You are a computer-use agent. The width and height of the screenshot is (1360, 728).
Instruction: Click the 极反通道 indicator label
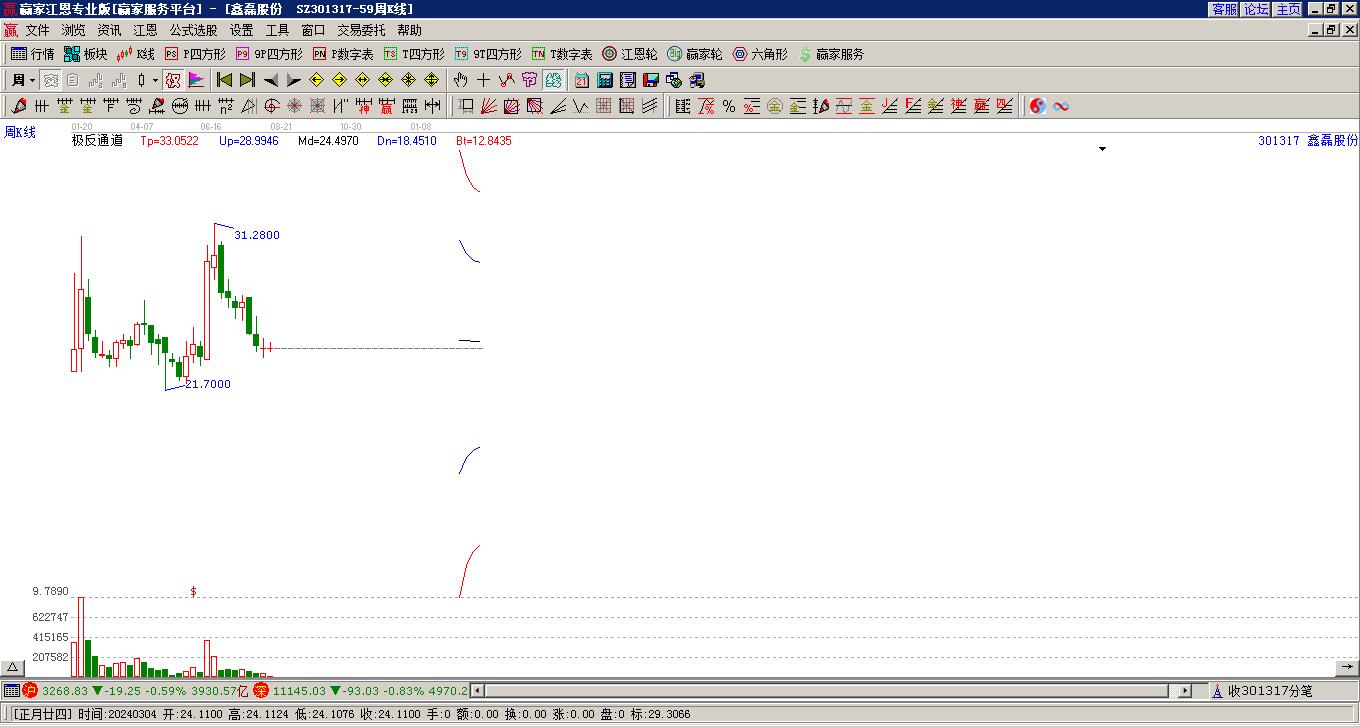coord(97,141)
